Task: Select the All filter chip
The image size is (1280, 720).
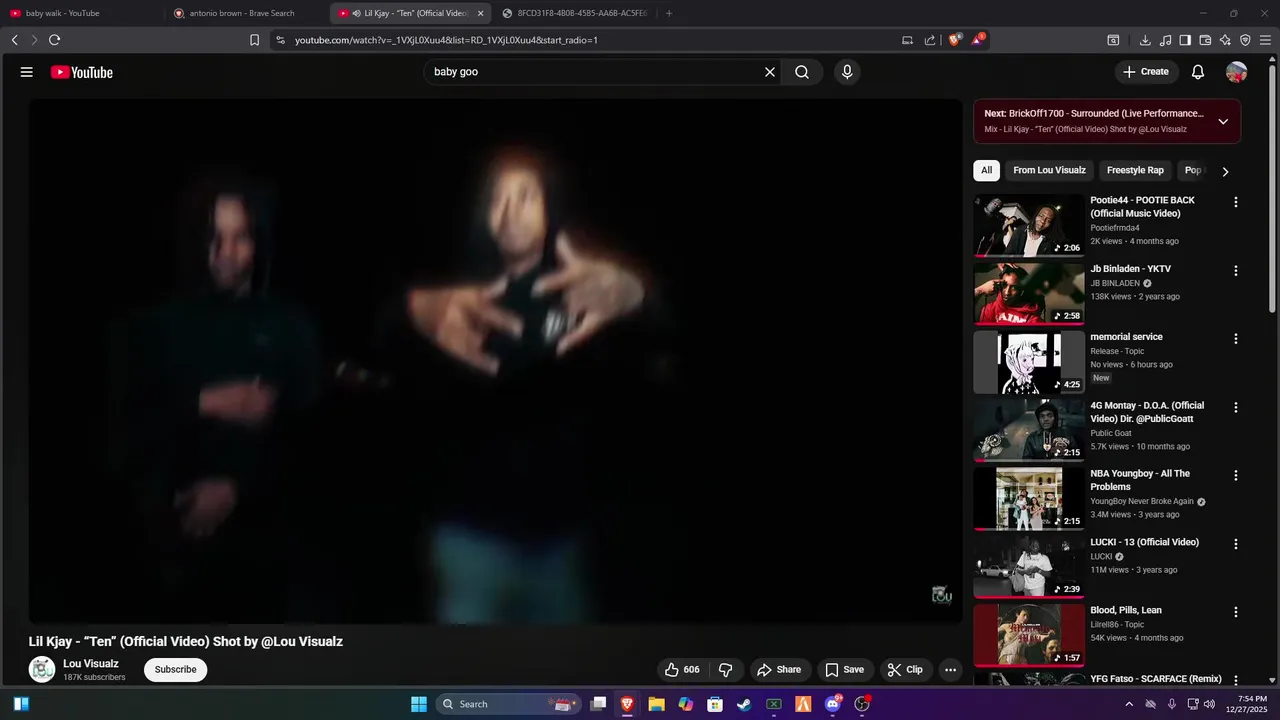Action: tap(986, 170)
